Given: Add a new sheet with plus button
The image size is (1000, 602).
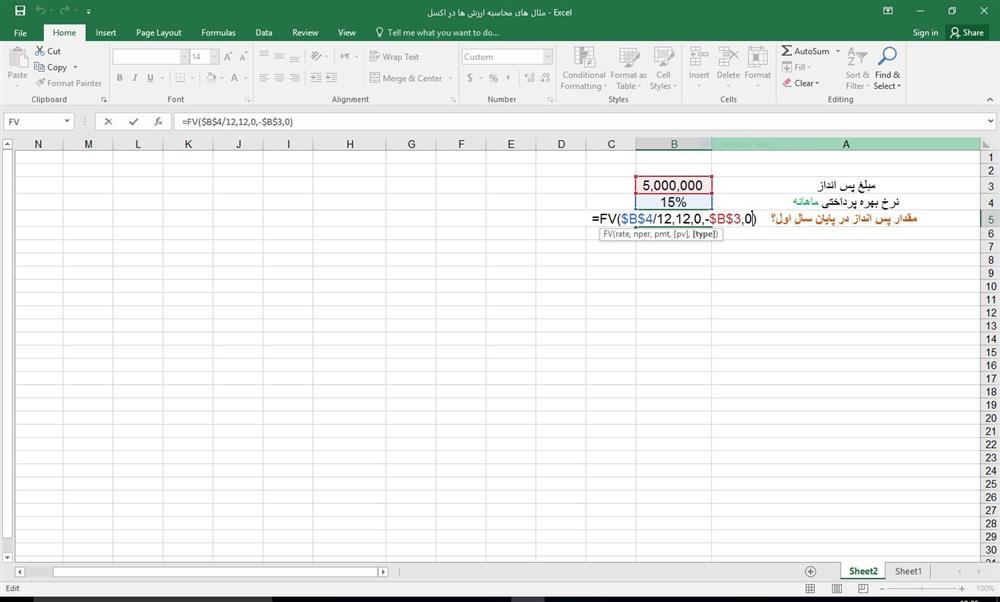Looking at the screenshot, I should (x=810, y=571).
